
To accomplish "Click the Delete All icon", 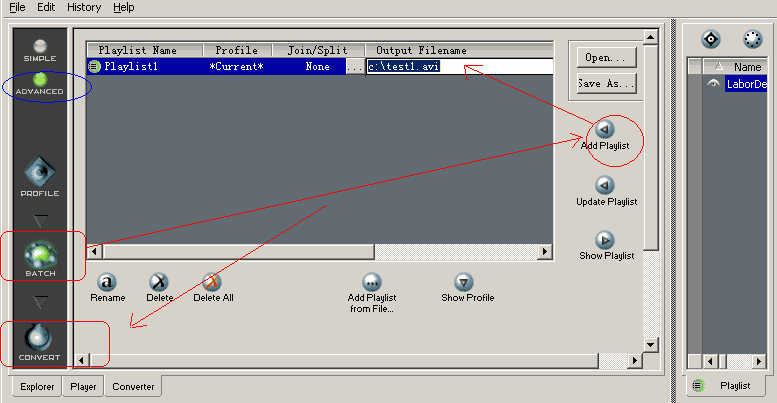I will click(x=212, y=282).
